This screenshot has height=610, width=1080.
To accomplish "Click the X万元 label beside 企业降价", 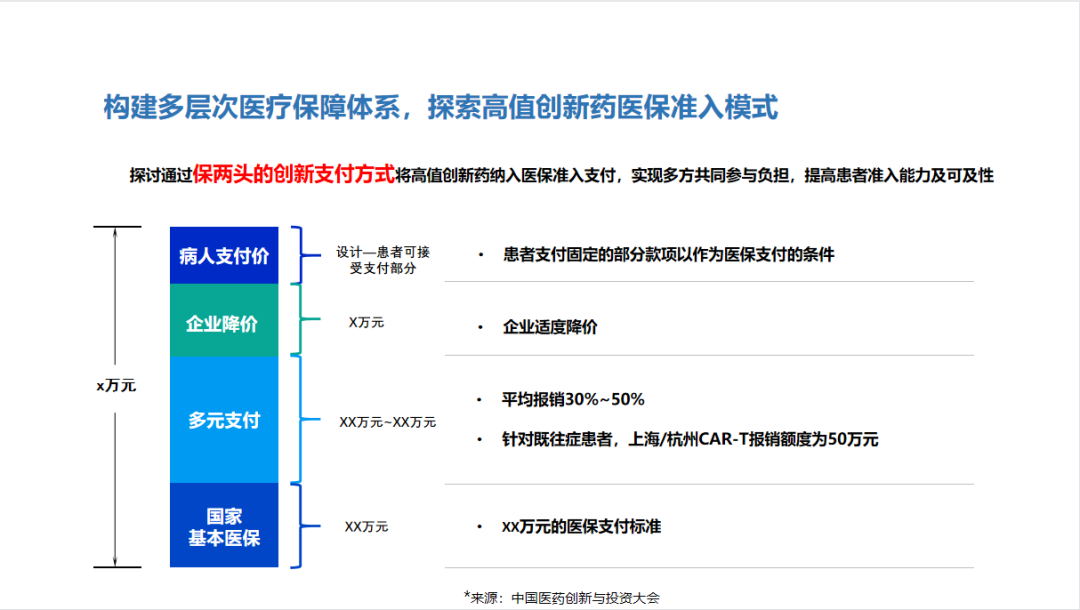I will (366, 322).
